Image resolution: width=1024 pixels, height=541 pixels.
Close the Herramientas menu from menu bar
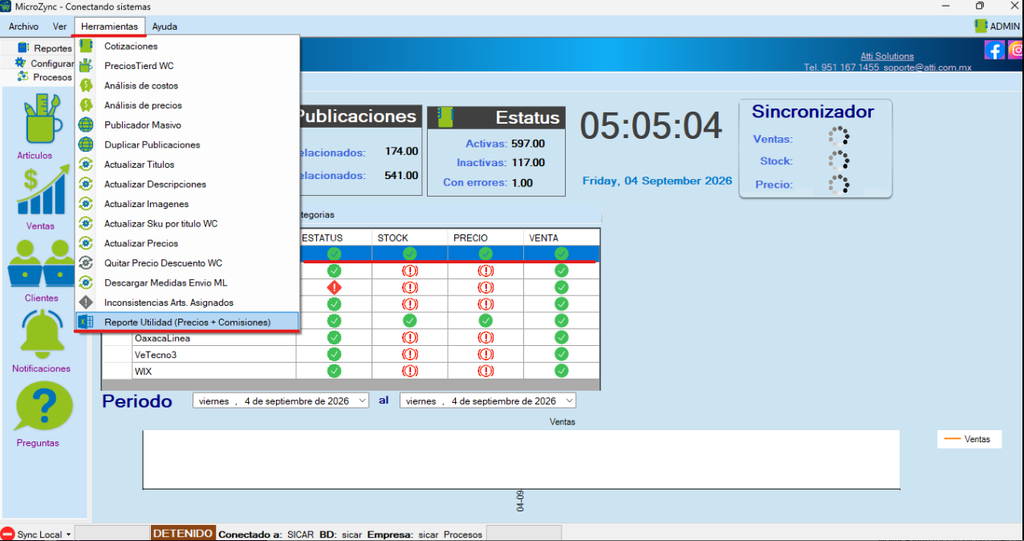(x=110, y=27)
